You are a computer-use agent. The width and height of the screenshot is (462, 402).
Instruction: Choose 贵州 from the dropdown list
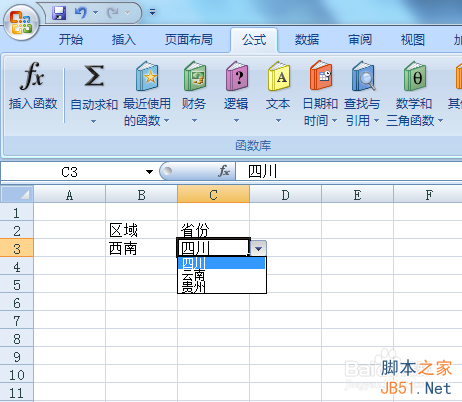[222, 287]
